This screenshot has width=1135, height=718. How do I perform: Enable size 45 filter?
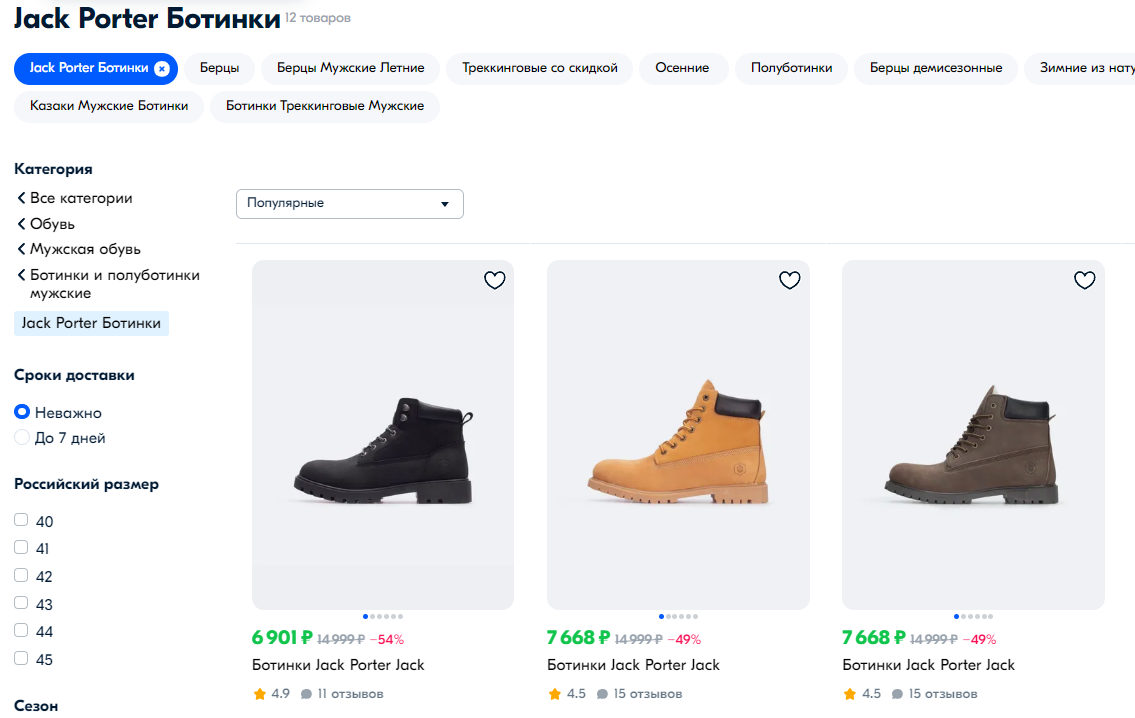[x=21, y=658]
